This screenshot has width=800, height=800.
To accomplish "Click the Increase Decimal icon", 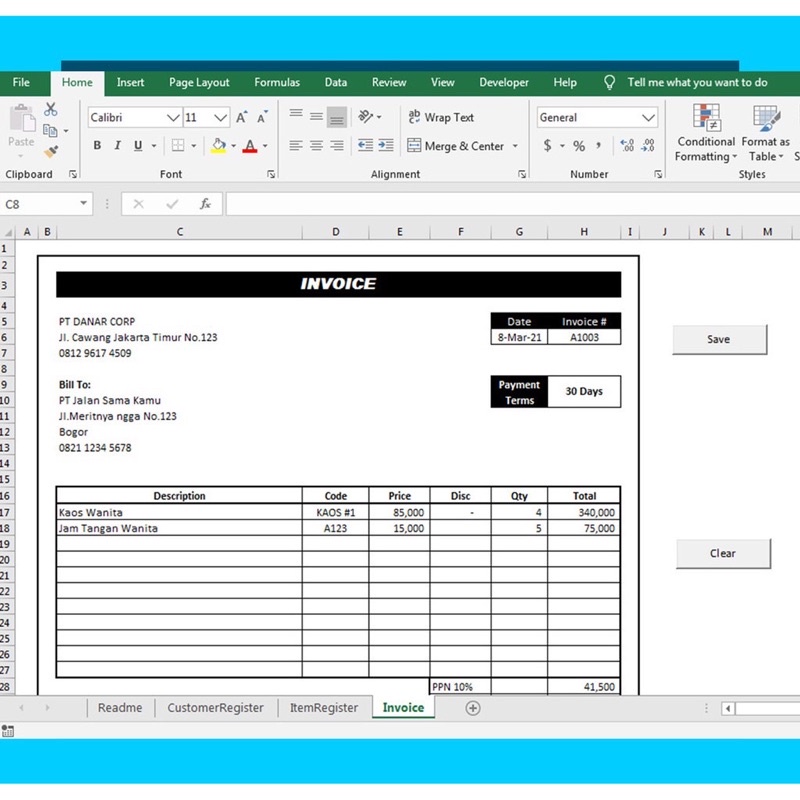I will point(627,146).
